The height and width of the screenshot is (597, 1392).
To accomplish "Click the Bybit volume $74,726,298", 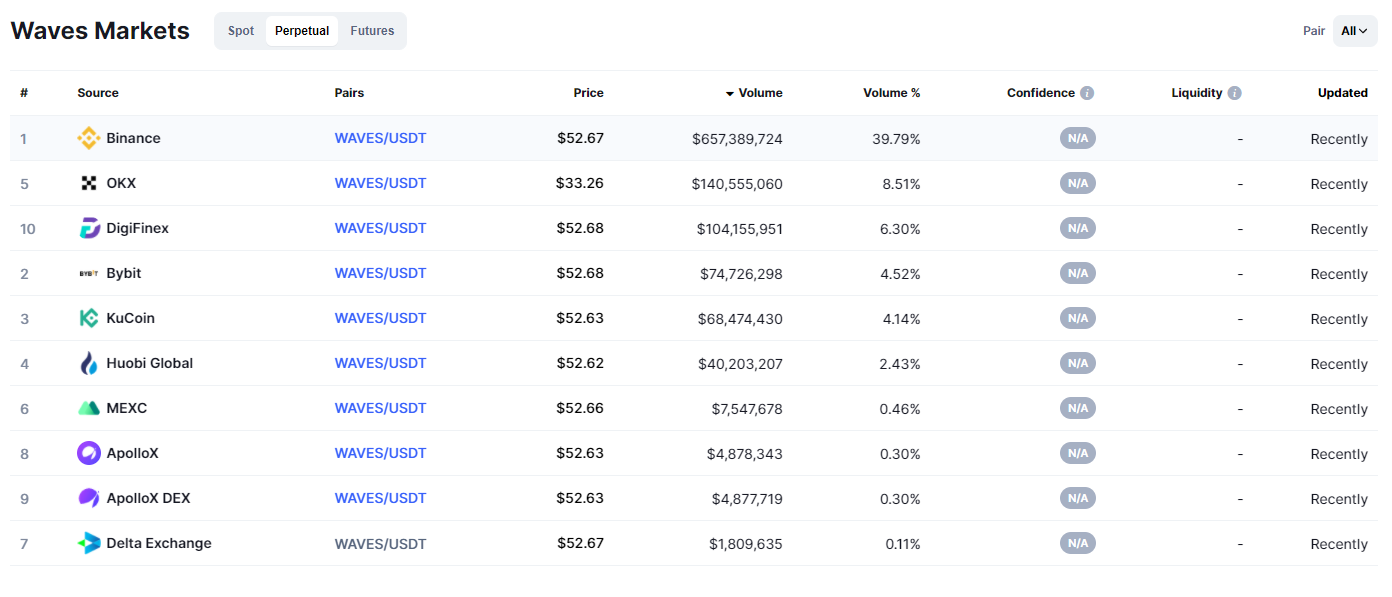I will [x=742, y=274].
